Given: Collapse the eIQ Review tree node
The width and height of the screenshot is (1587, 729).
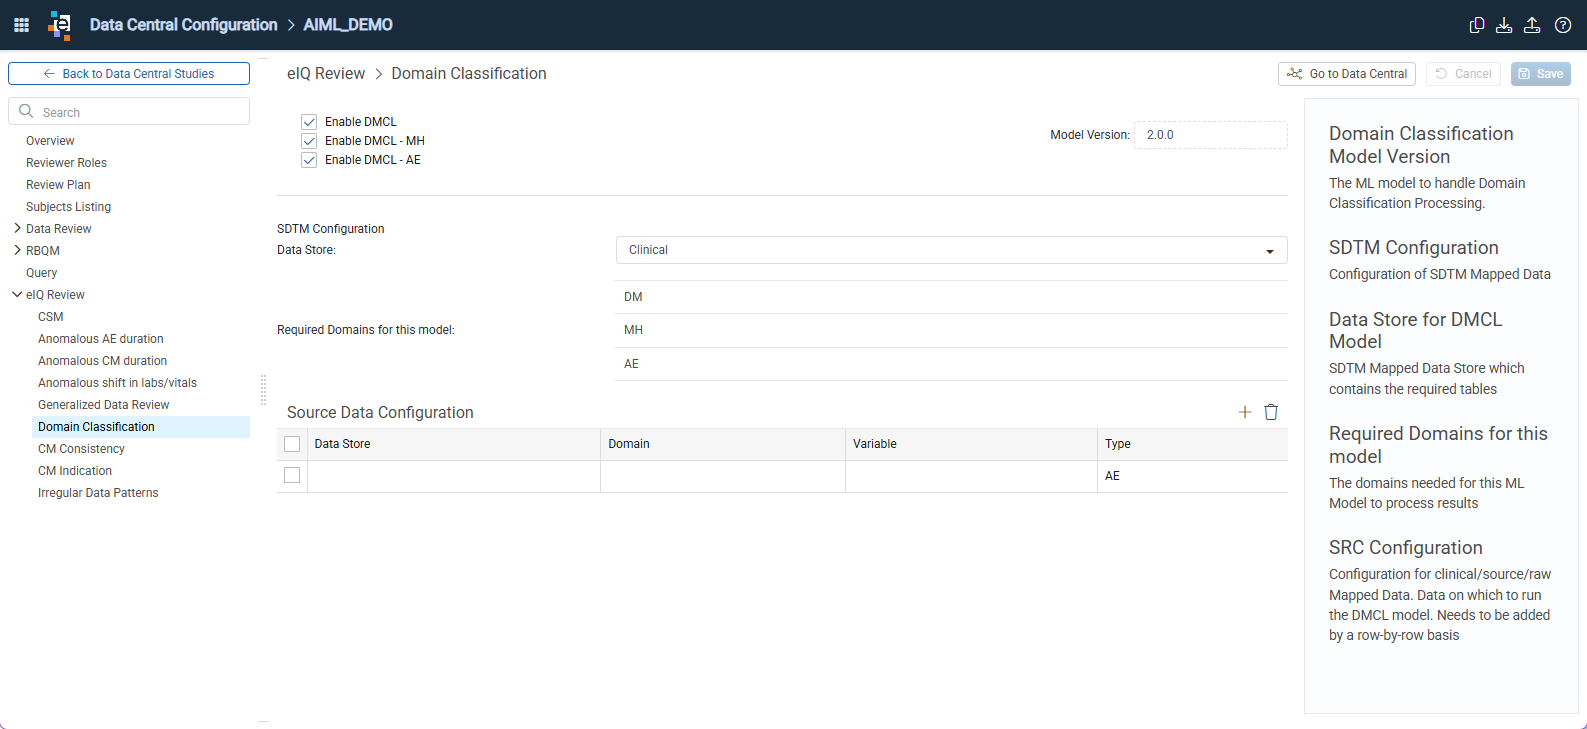Looking at the screenshot, I should point(17,294).
